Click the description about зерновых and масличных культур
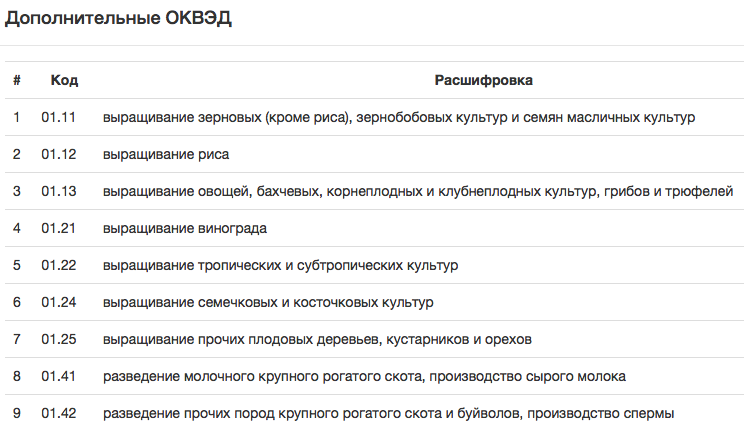The image size is (744, 439). pos(398,117)
